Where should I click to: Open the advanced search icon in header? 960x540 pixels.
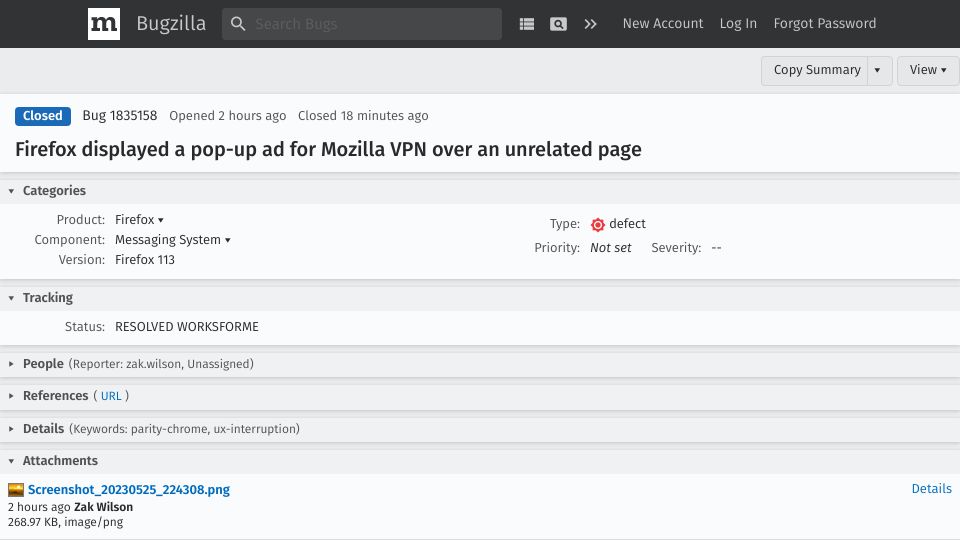pos(558,24)
